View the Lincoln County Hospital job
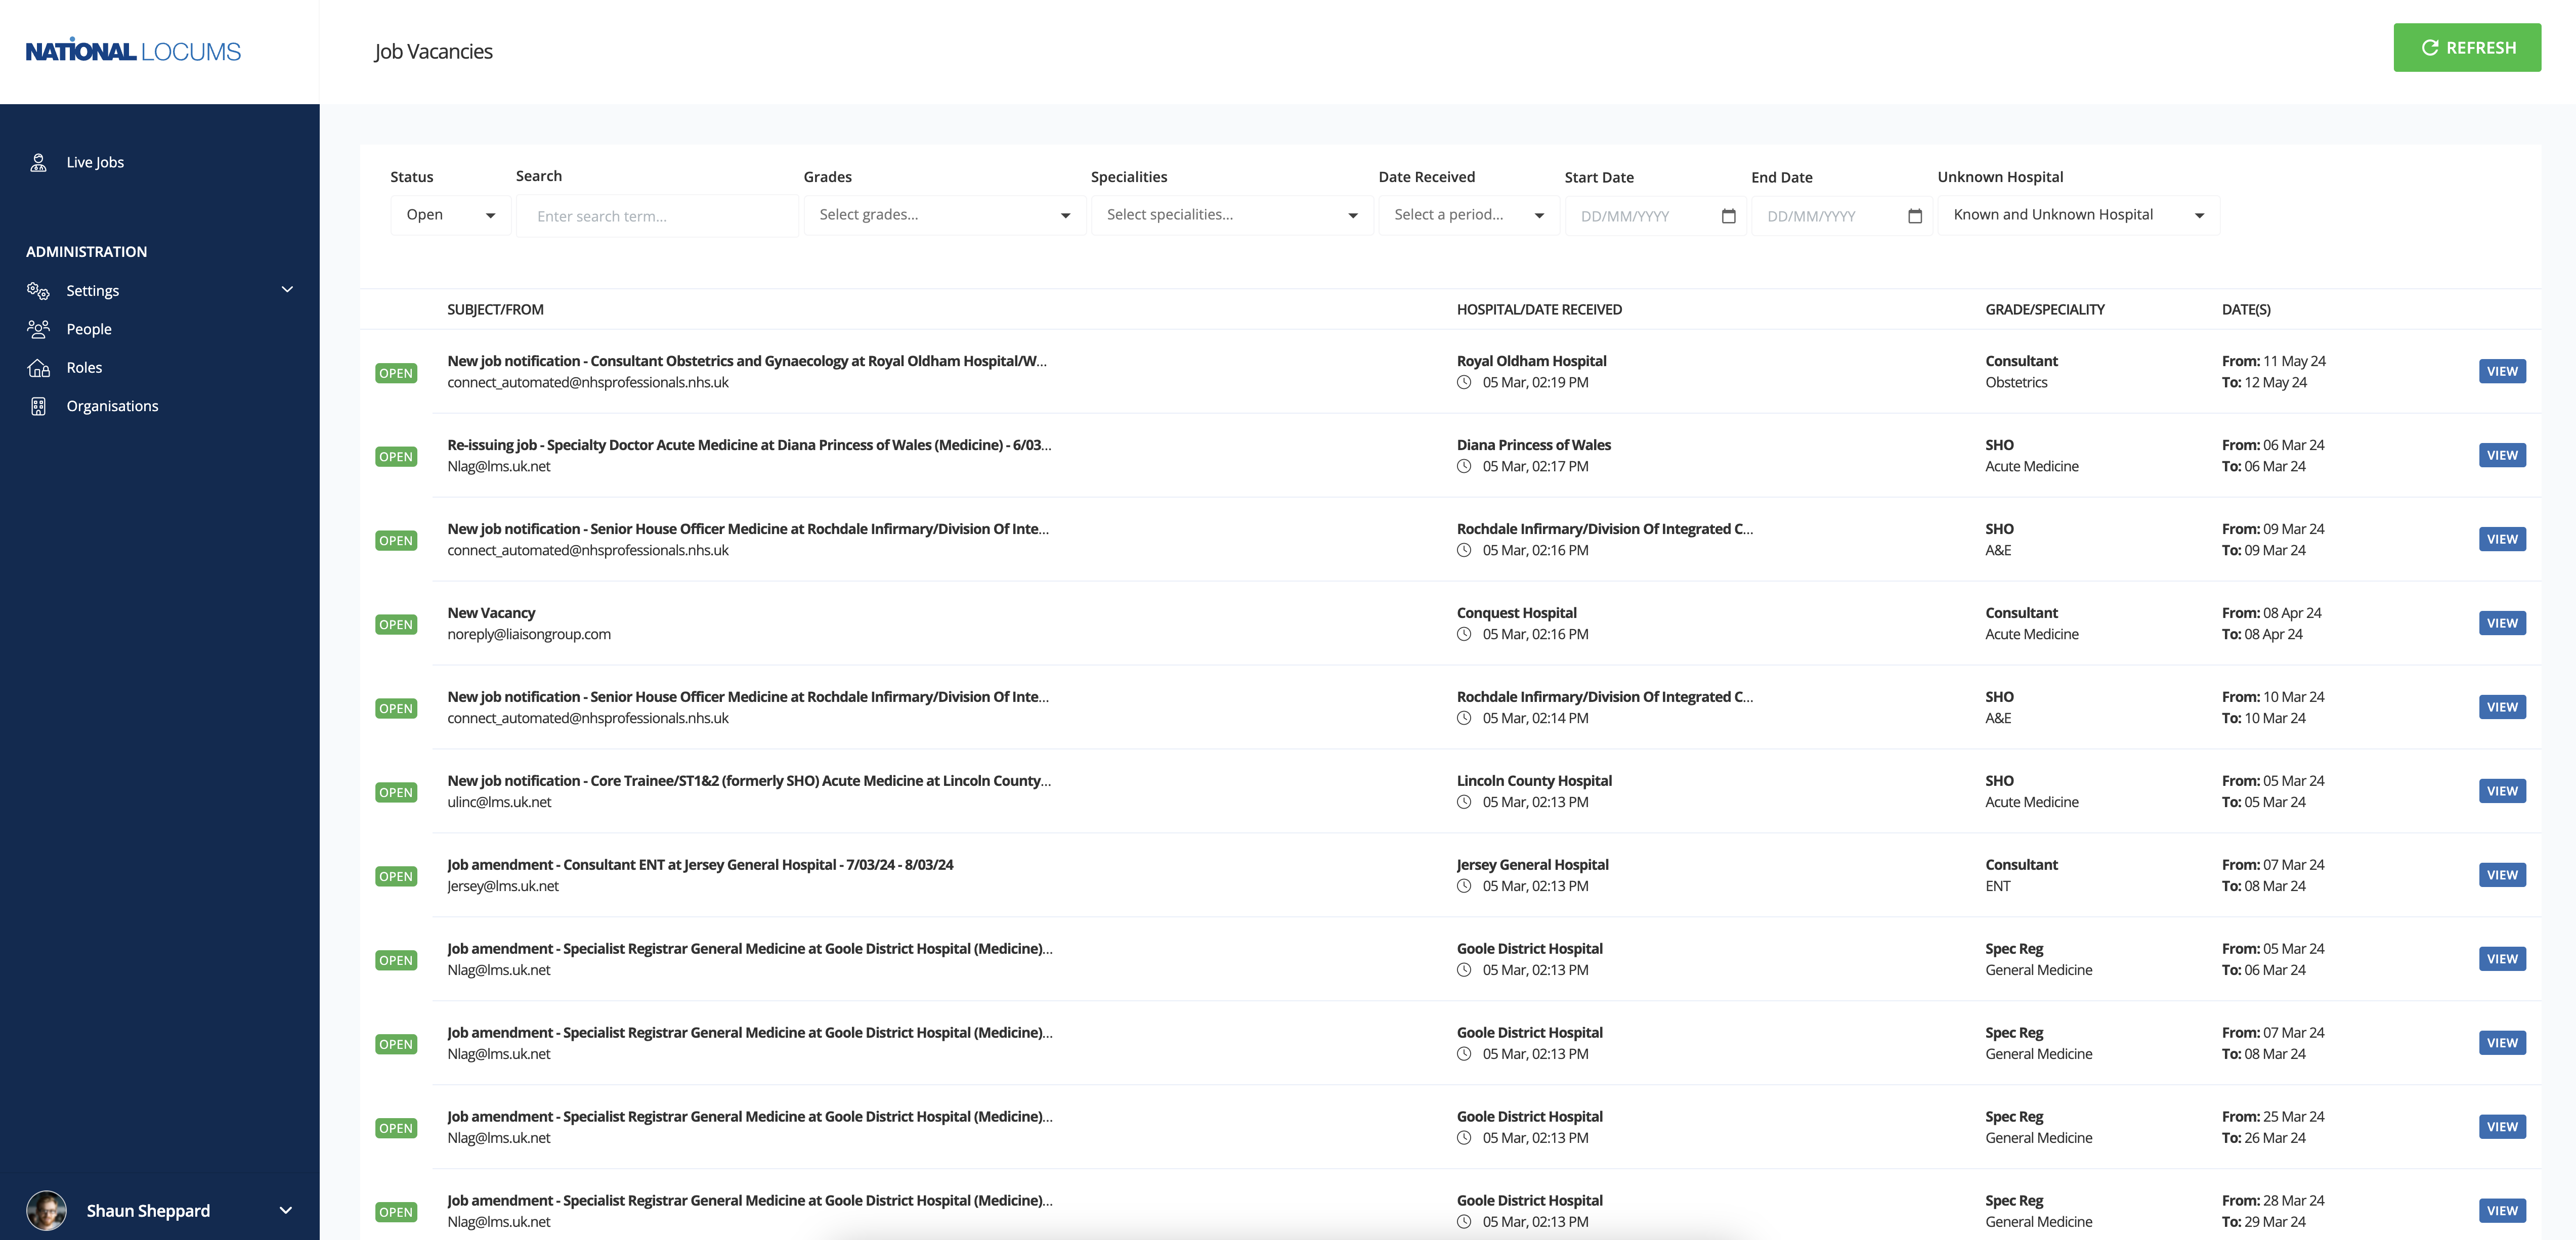 [x=2502, y=791]
